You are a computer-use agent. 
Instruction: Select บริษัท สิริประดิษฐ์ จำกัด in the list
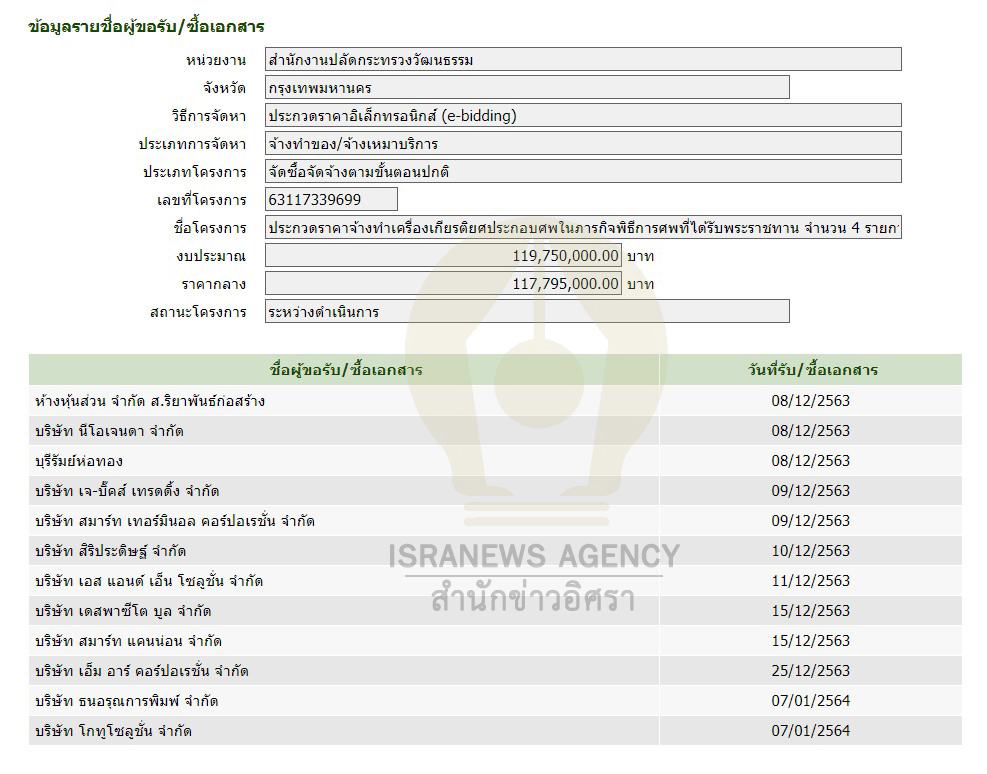pyautogui.click(x=110, y=551)
